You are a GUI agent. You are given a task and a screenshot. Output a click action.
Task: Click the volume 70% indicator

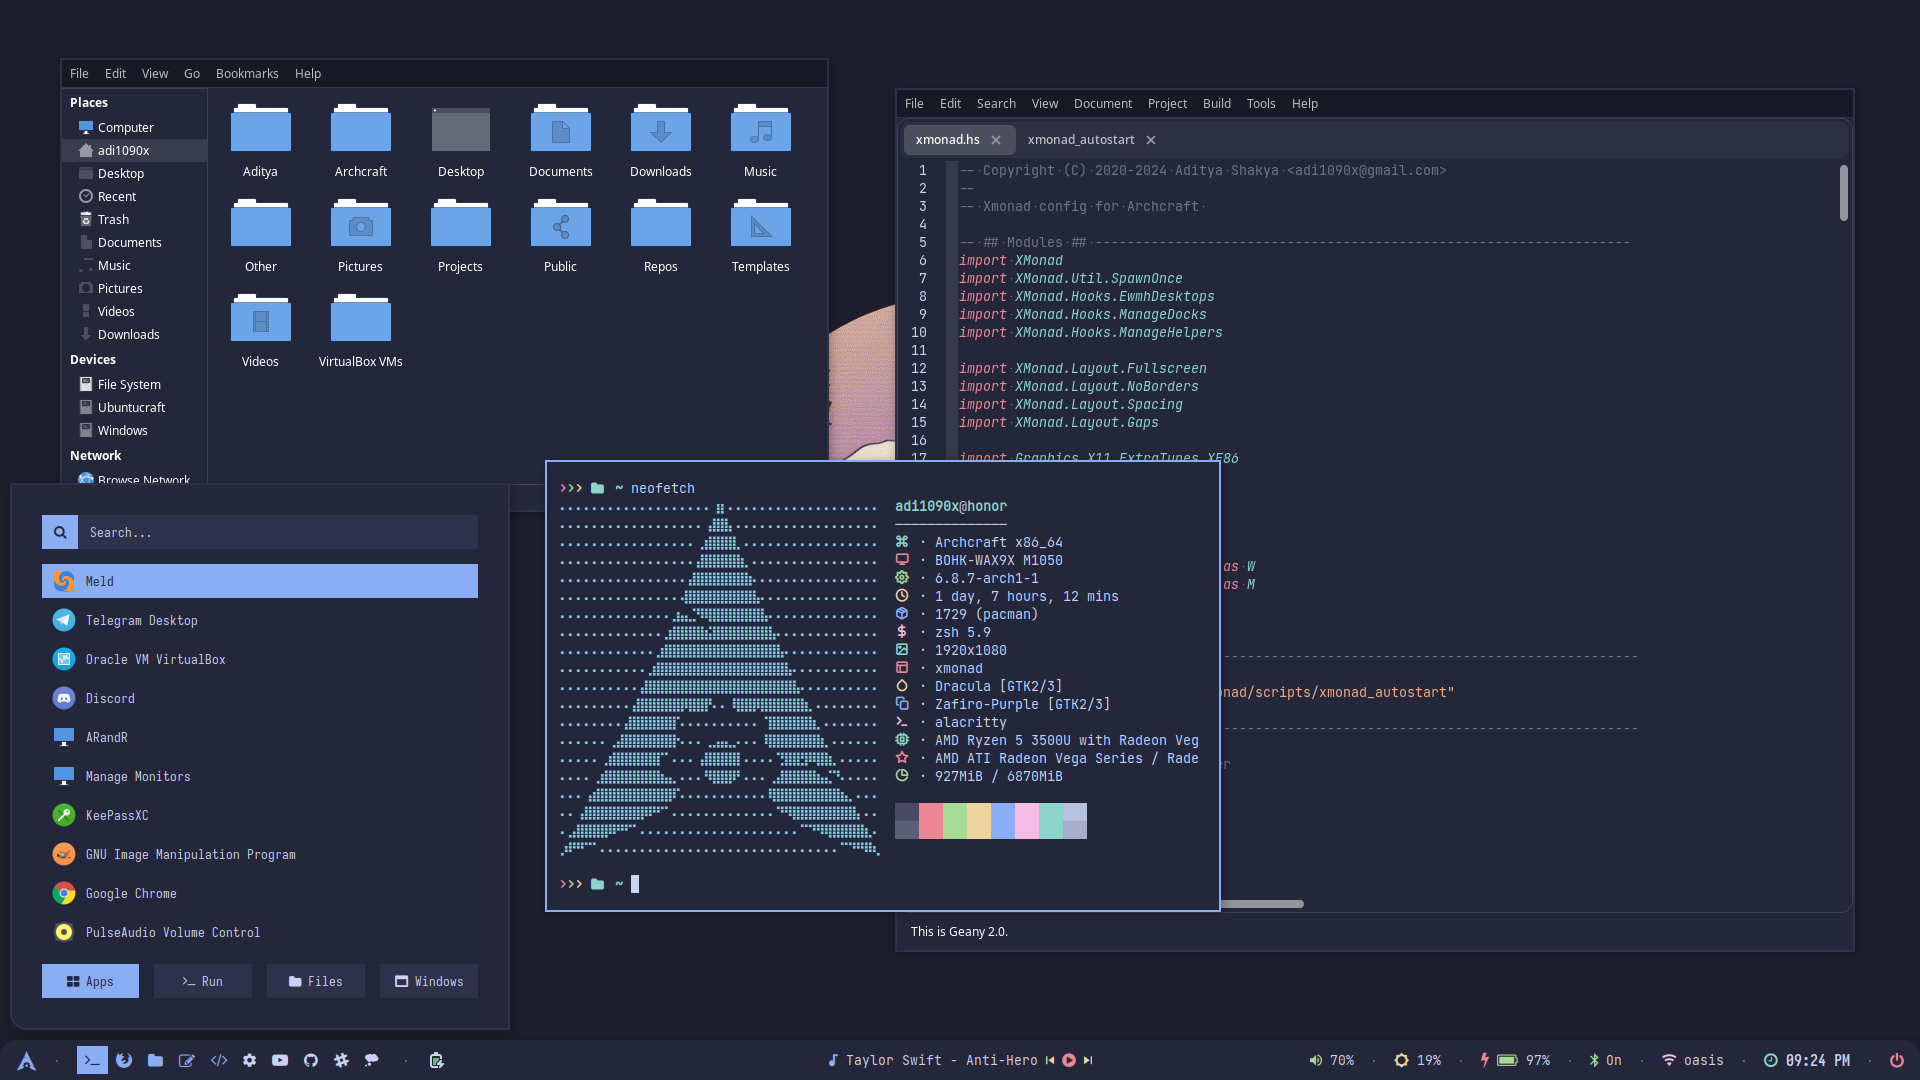pyautogui.click(x=1332, y=1060)
